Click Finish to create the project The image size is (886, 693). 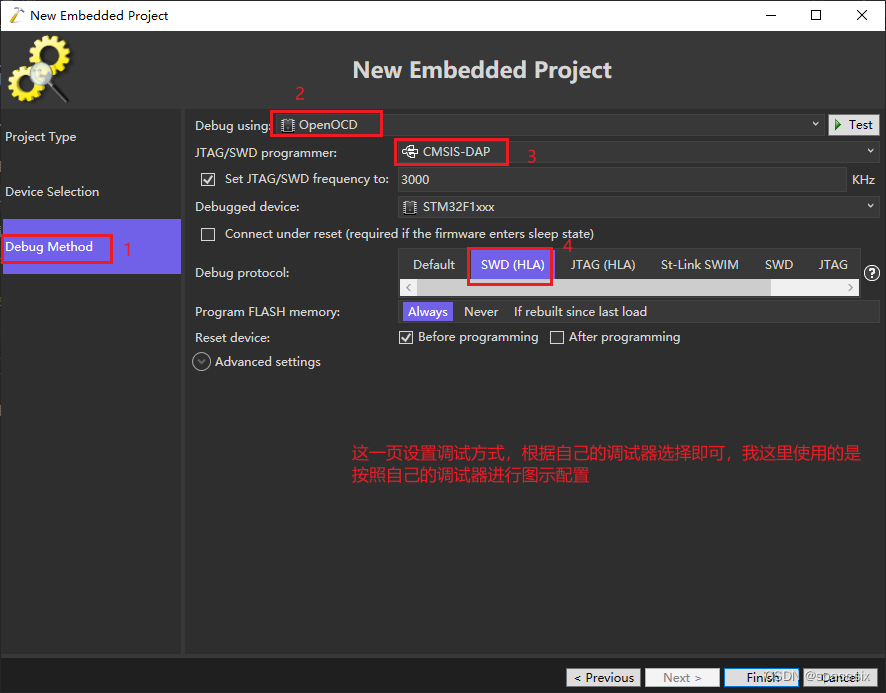pyautogui.click(x=762, y=677)
